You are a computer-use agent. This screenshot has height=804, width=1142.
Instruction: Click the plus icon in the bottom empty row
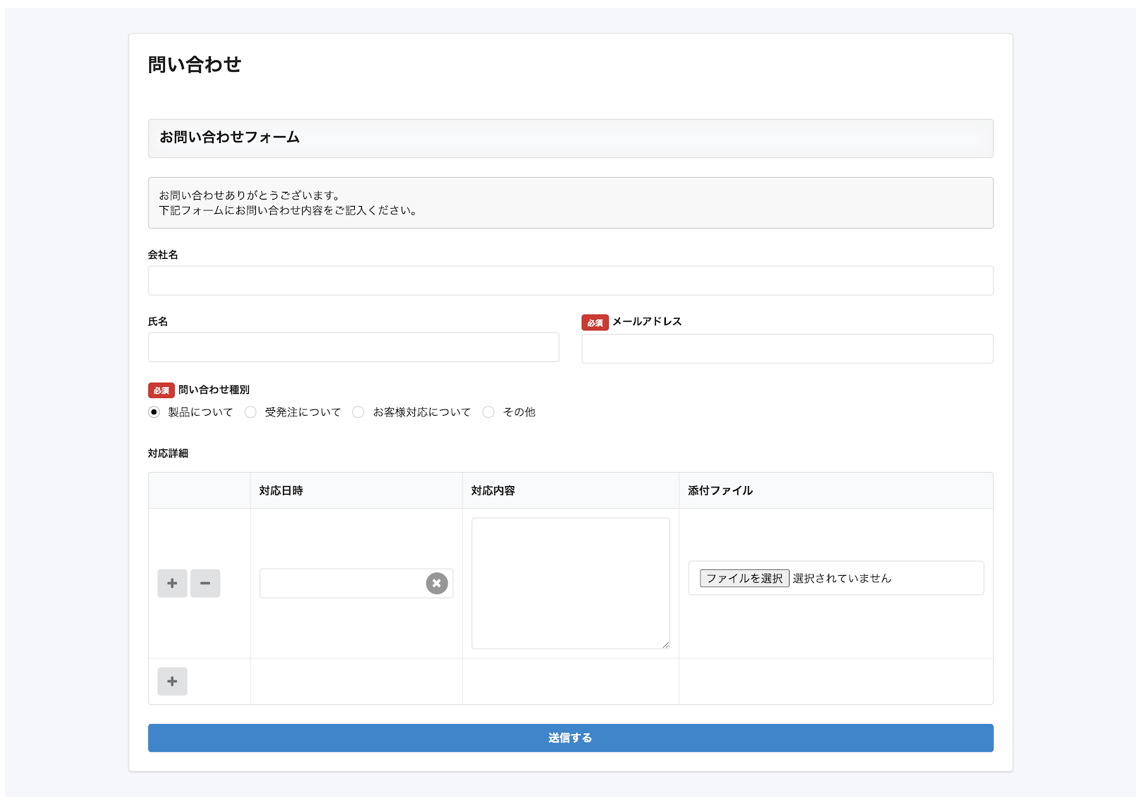pyautogui.click(x=172, y=681)
